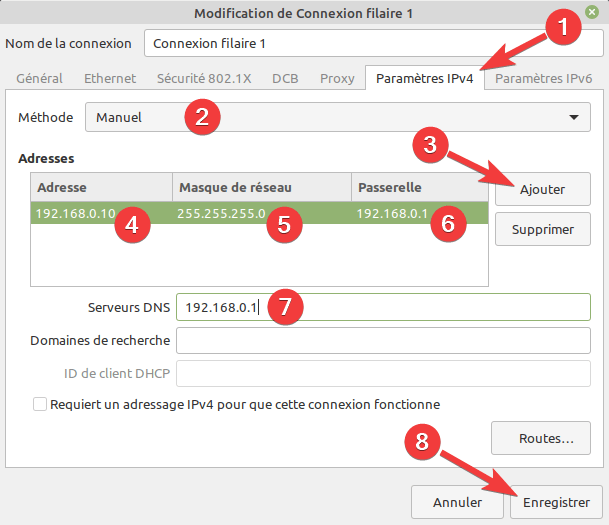This screenshot has height=525, width=609.
Task: Click the Adresse column header
Action: pyautogui.click(x=101, y=188)
